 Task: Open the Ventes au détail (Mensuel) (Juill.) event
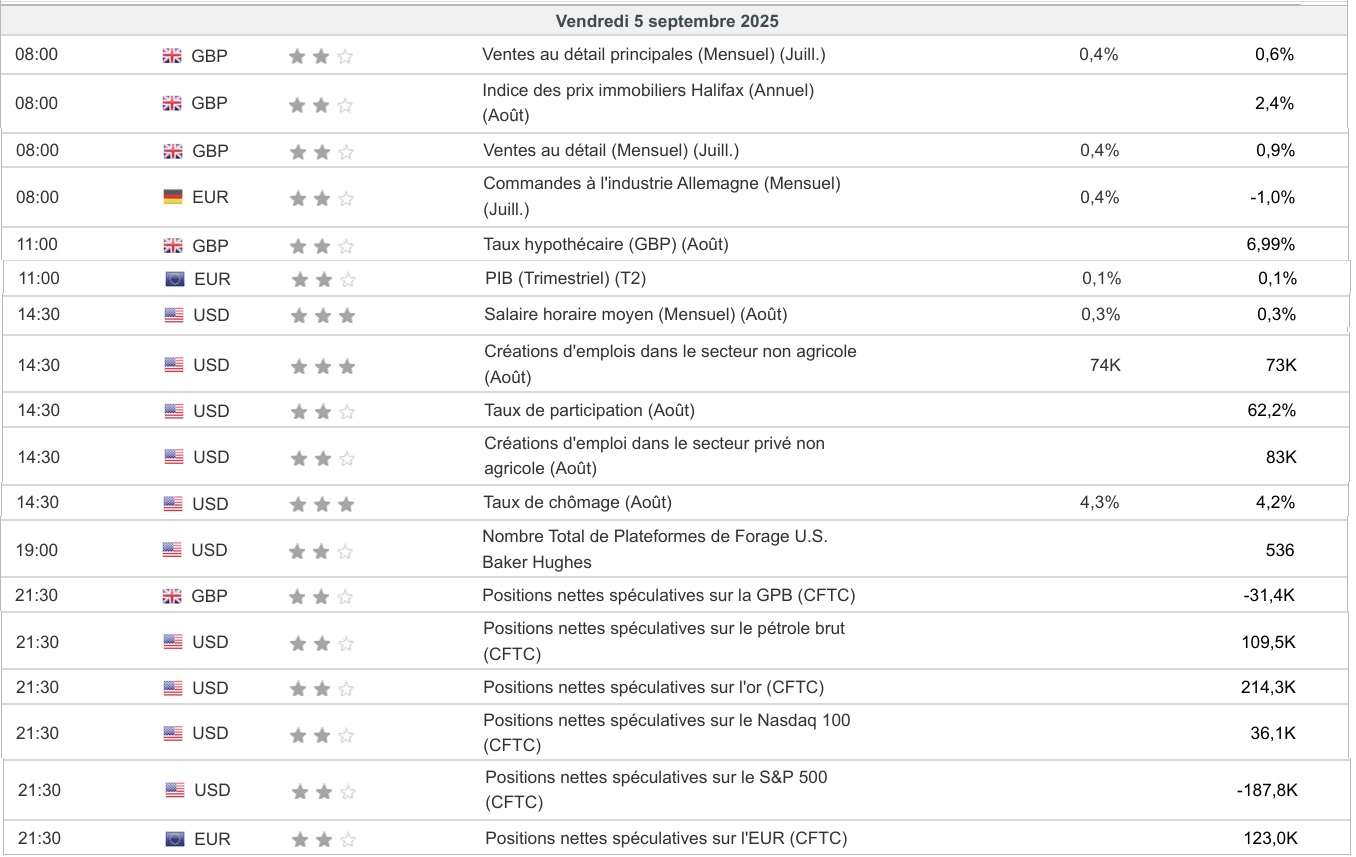[x=611, y=150]
